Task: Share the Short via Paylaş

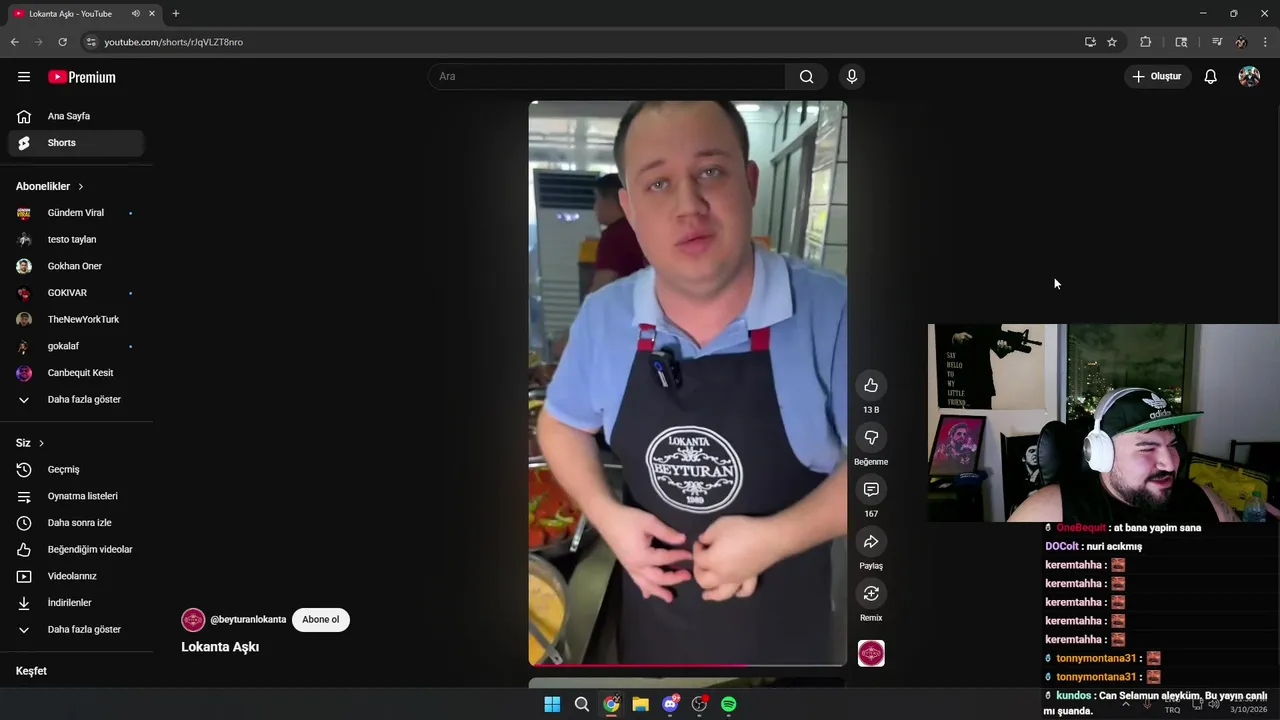Action: click(x=871, y=542)
